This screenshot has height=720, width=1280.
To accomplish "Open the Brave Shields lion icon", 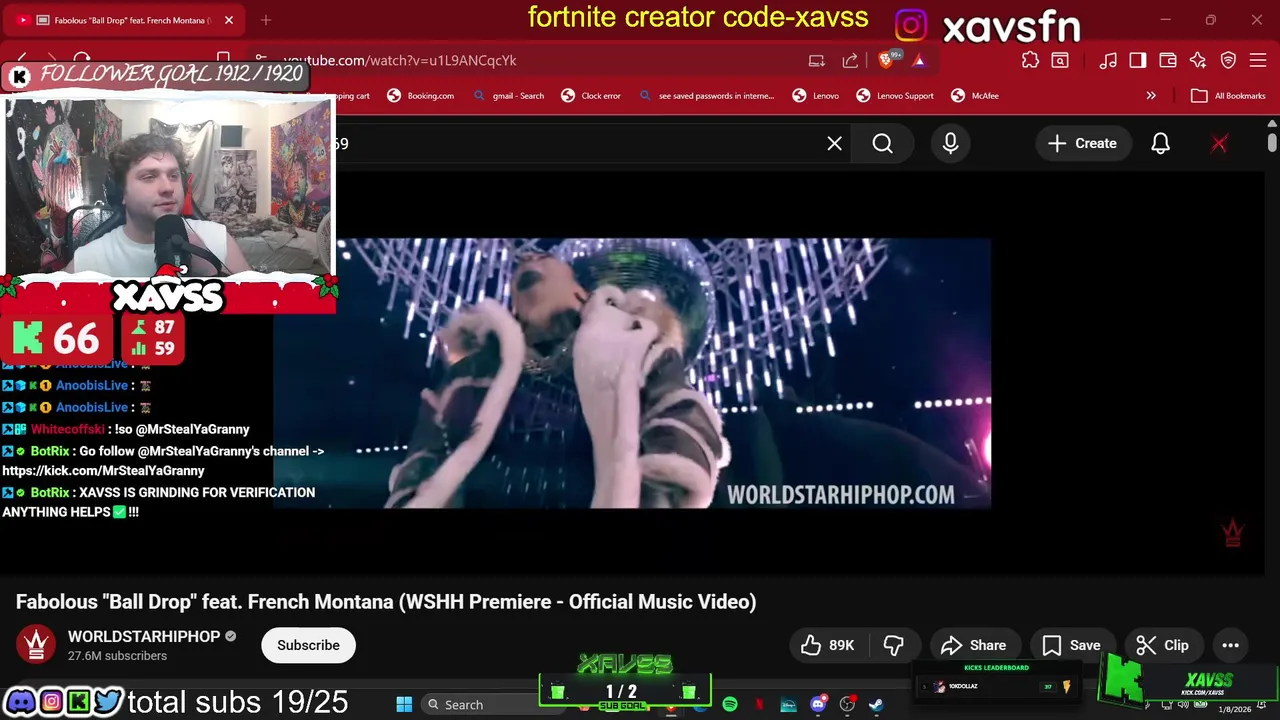I will 886,60.
